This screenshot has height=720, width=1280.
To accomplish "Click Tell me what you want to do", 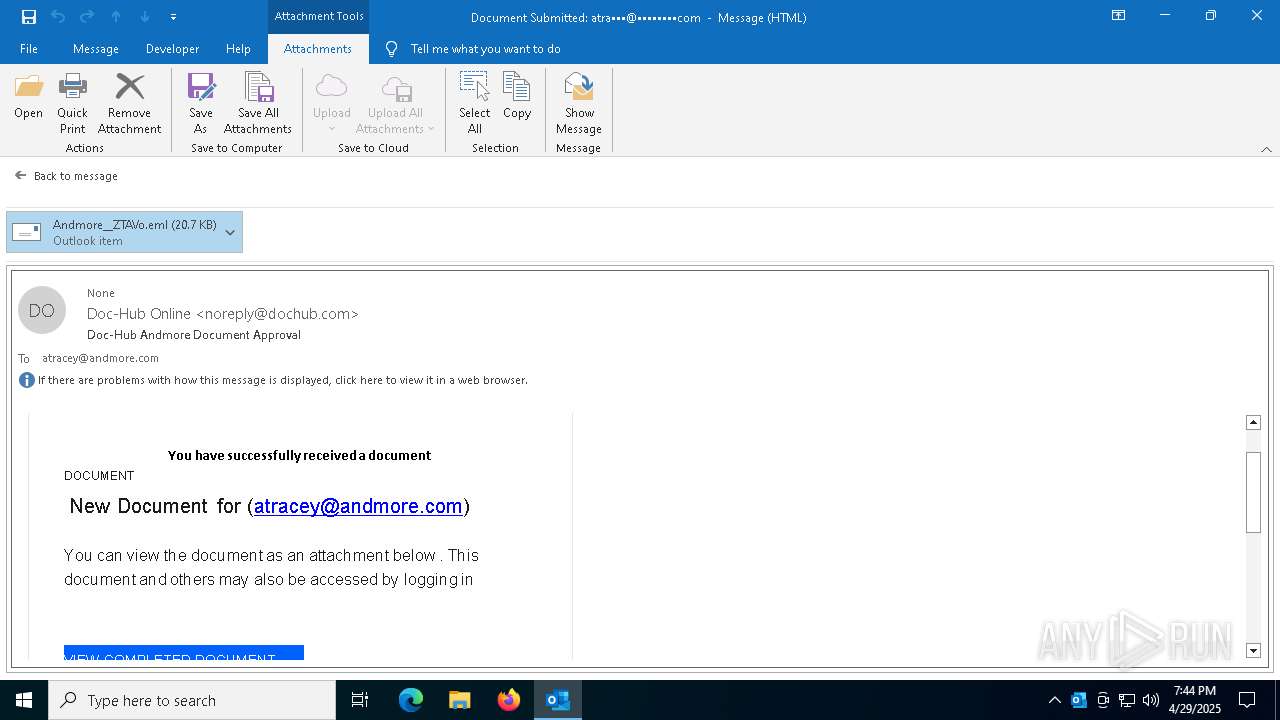I will coord(485,49).
